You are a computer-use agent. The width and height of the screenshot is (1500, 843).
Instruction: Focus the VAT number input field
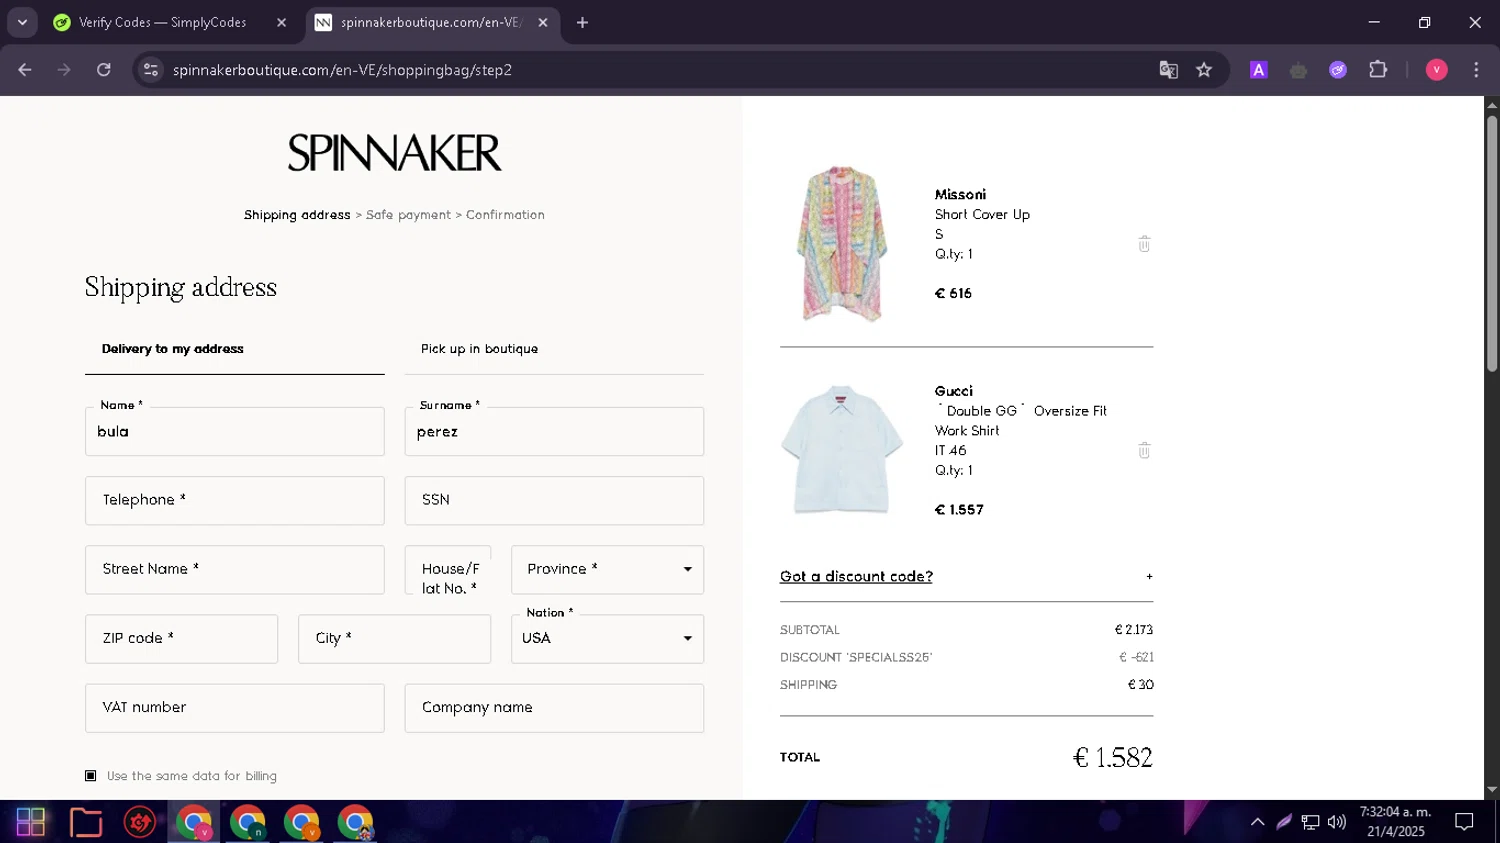coord(235,708)
